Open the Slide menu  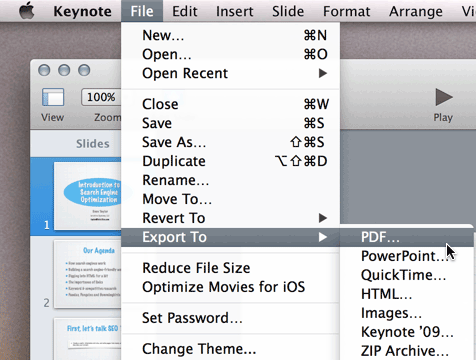pos(288,11)
